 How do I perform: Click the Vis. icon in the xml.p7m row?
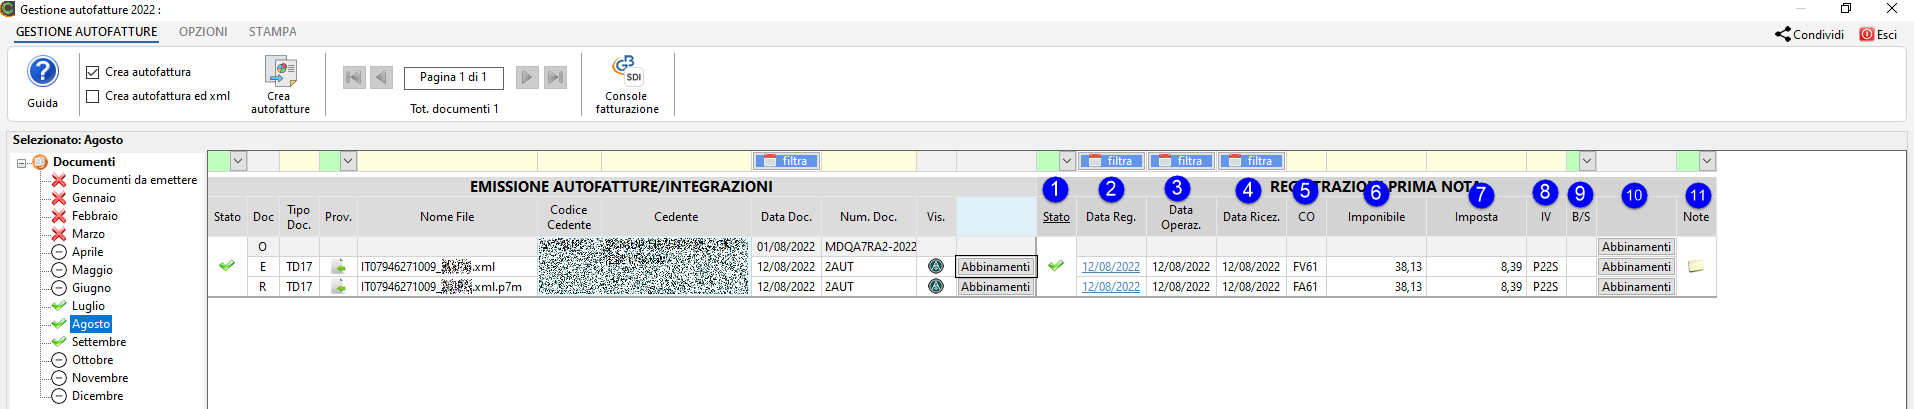tap(936, 287)
